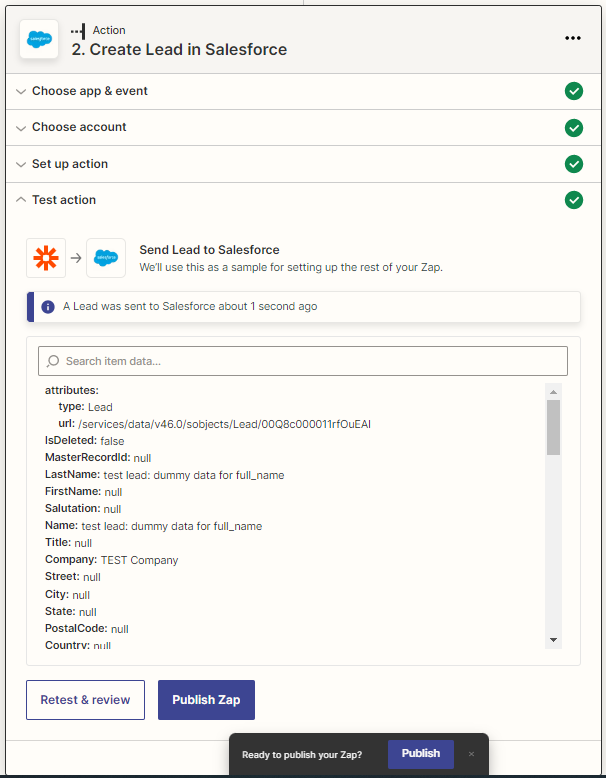Click the City: null row

[67, 594]
